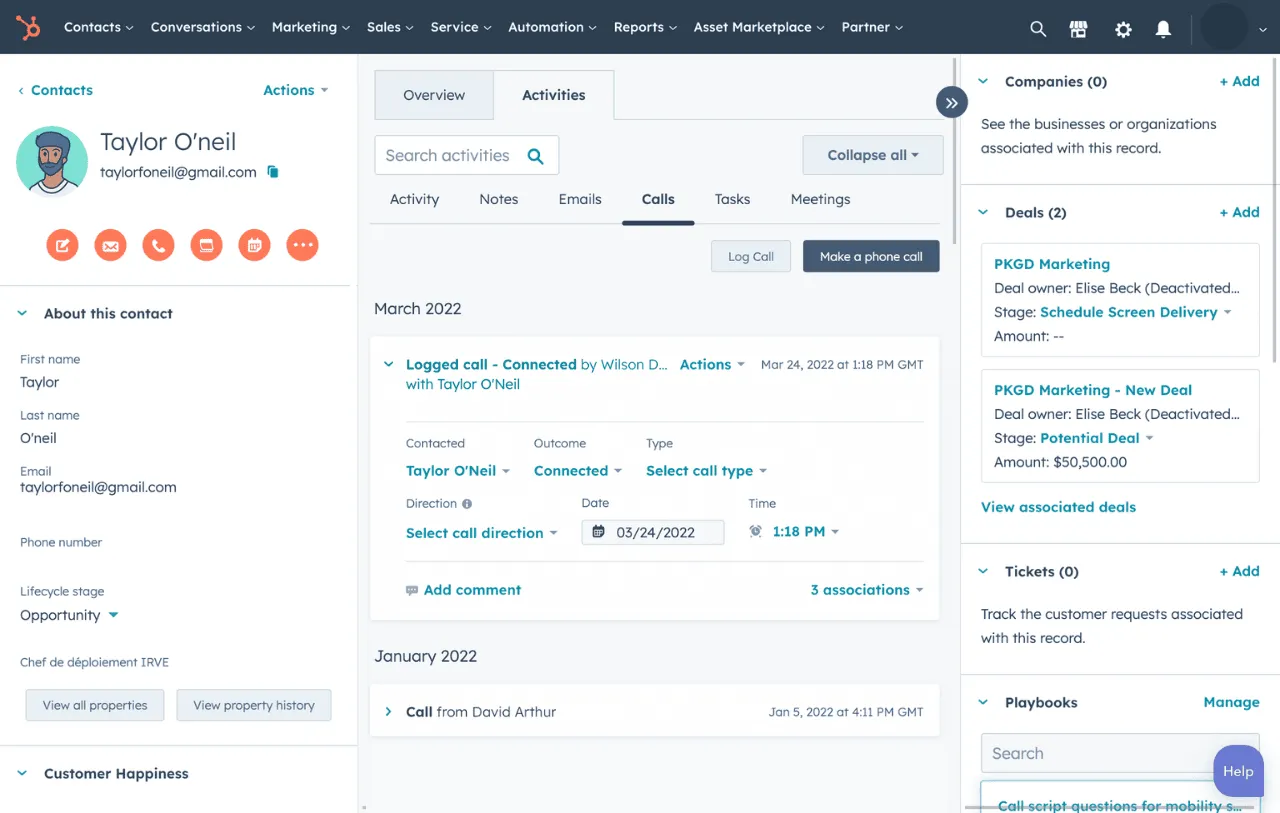Click the Log Call button

pos(751,256)
